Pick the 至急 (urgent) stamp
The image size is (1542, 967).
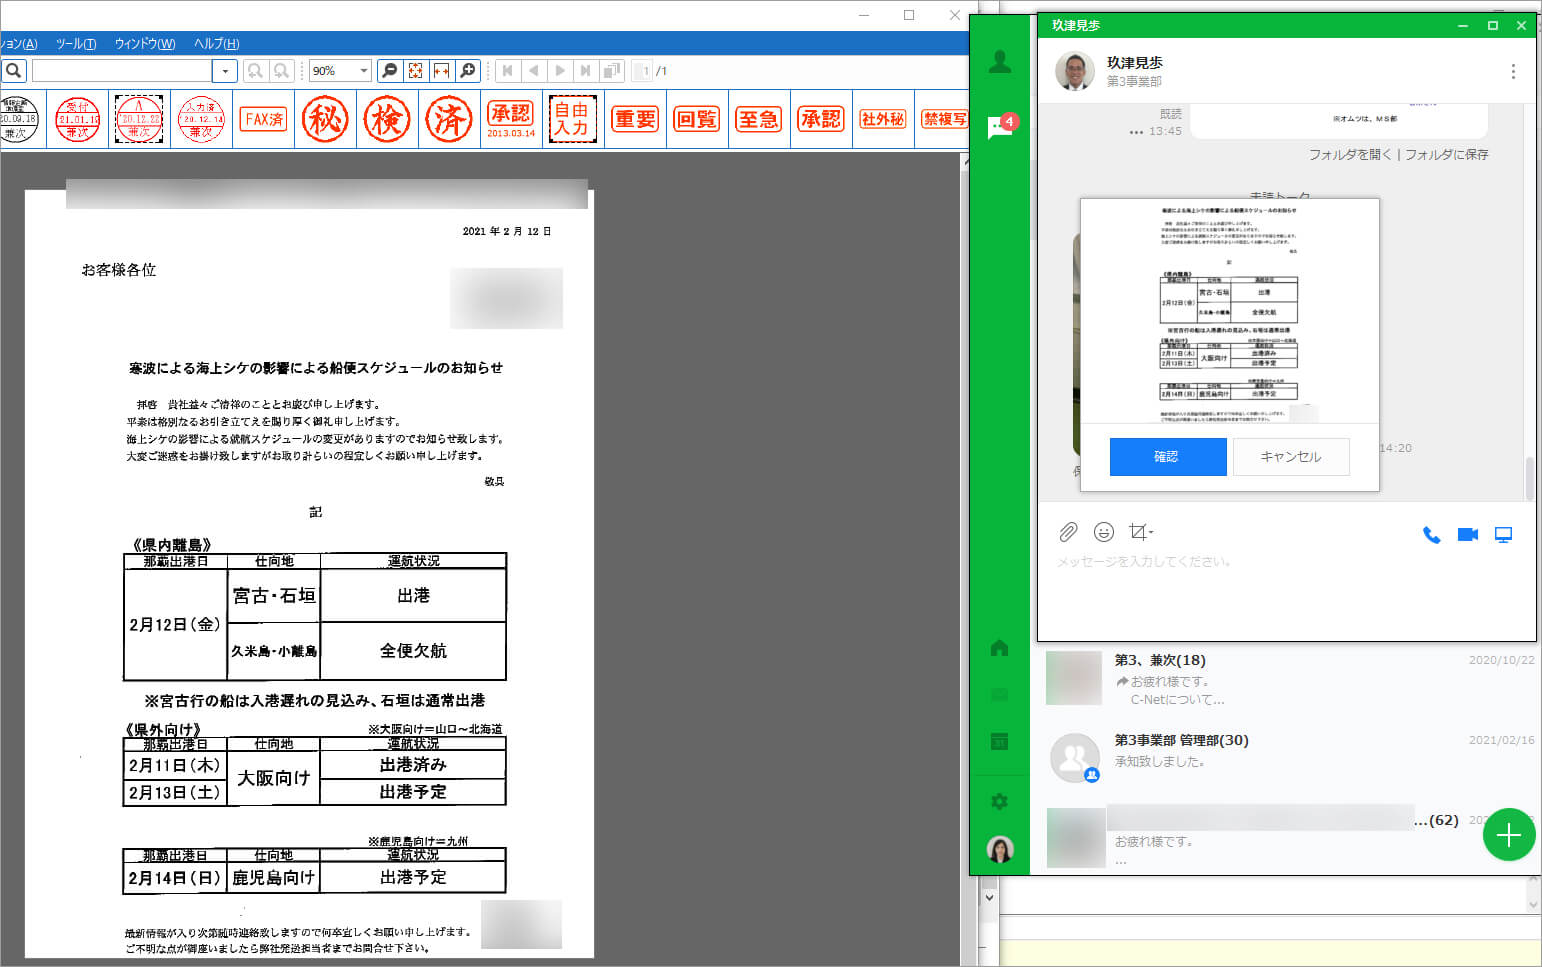(x=759, y=120)
